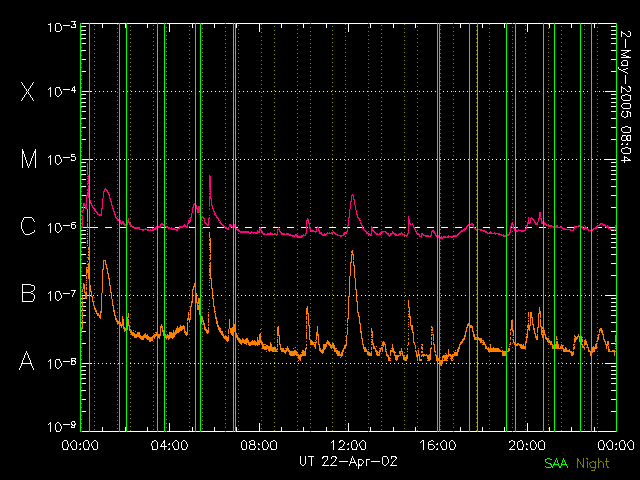Click the 10-6 y-axis tick label
Viewport: 640px width, 480px height.
(62, 227)
